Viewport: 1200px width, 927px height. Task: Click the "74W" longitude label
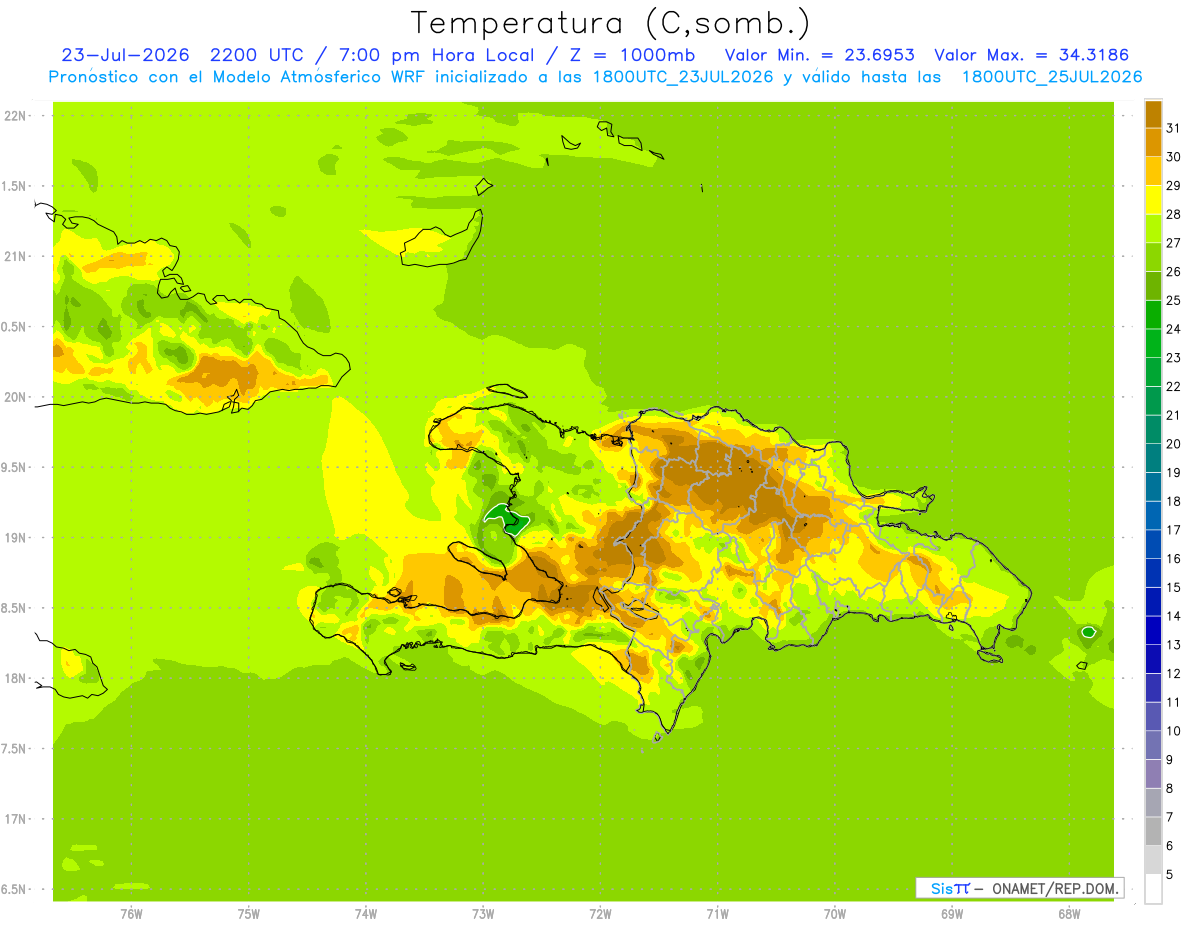point(366,914)
